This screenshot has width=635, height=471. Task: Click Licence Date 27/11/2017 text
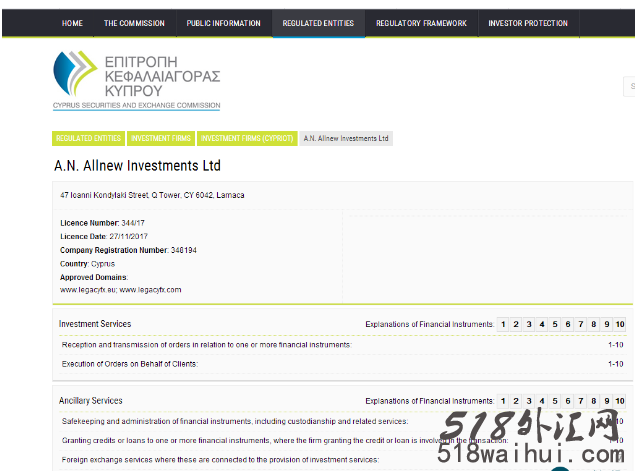(104, 237)
